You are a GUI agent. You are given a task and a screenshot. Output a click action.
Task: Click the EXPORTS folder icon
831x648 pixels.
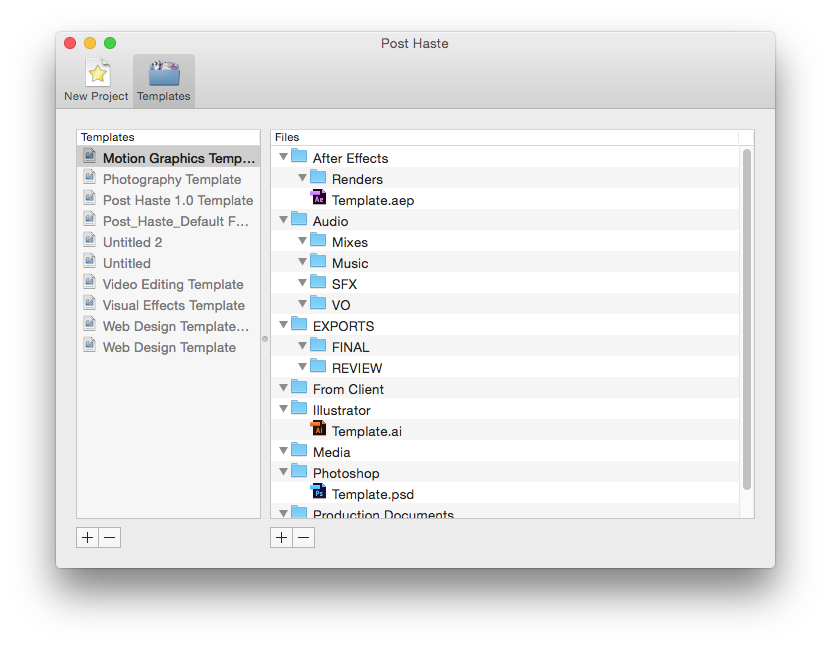coord(299,324)
